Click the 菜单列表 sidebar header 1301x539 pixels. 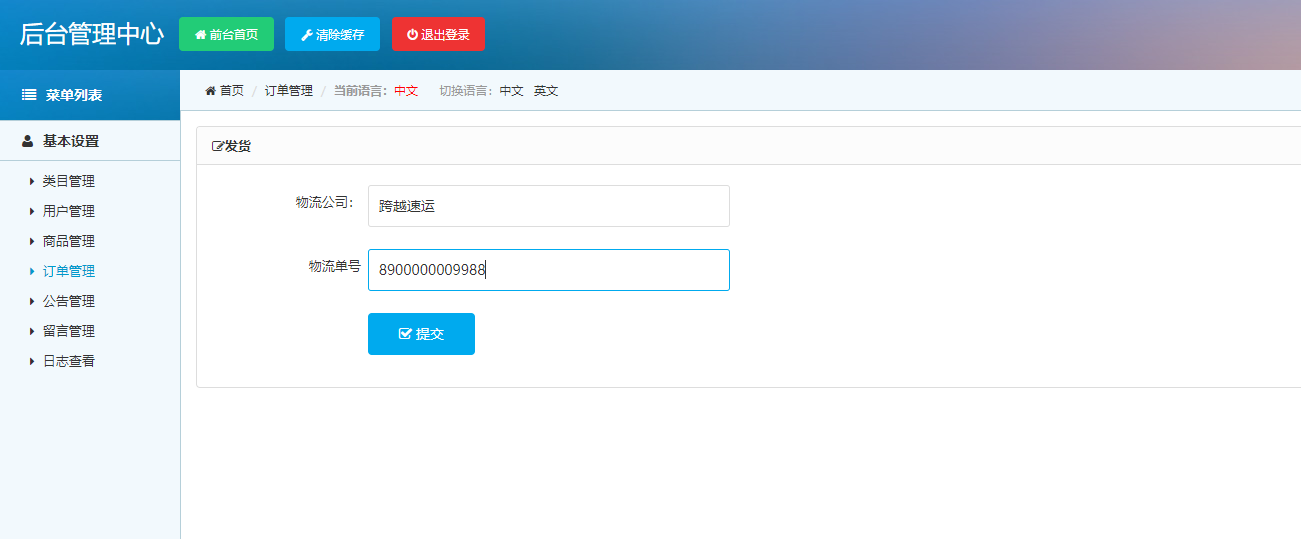pos(90,95)
